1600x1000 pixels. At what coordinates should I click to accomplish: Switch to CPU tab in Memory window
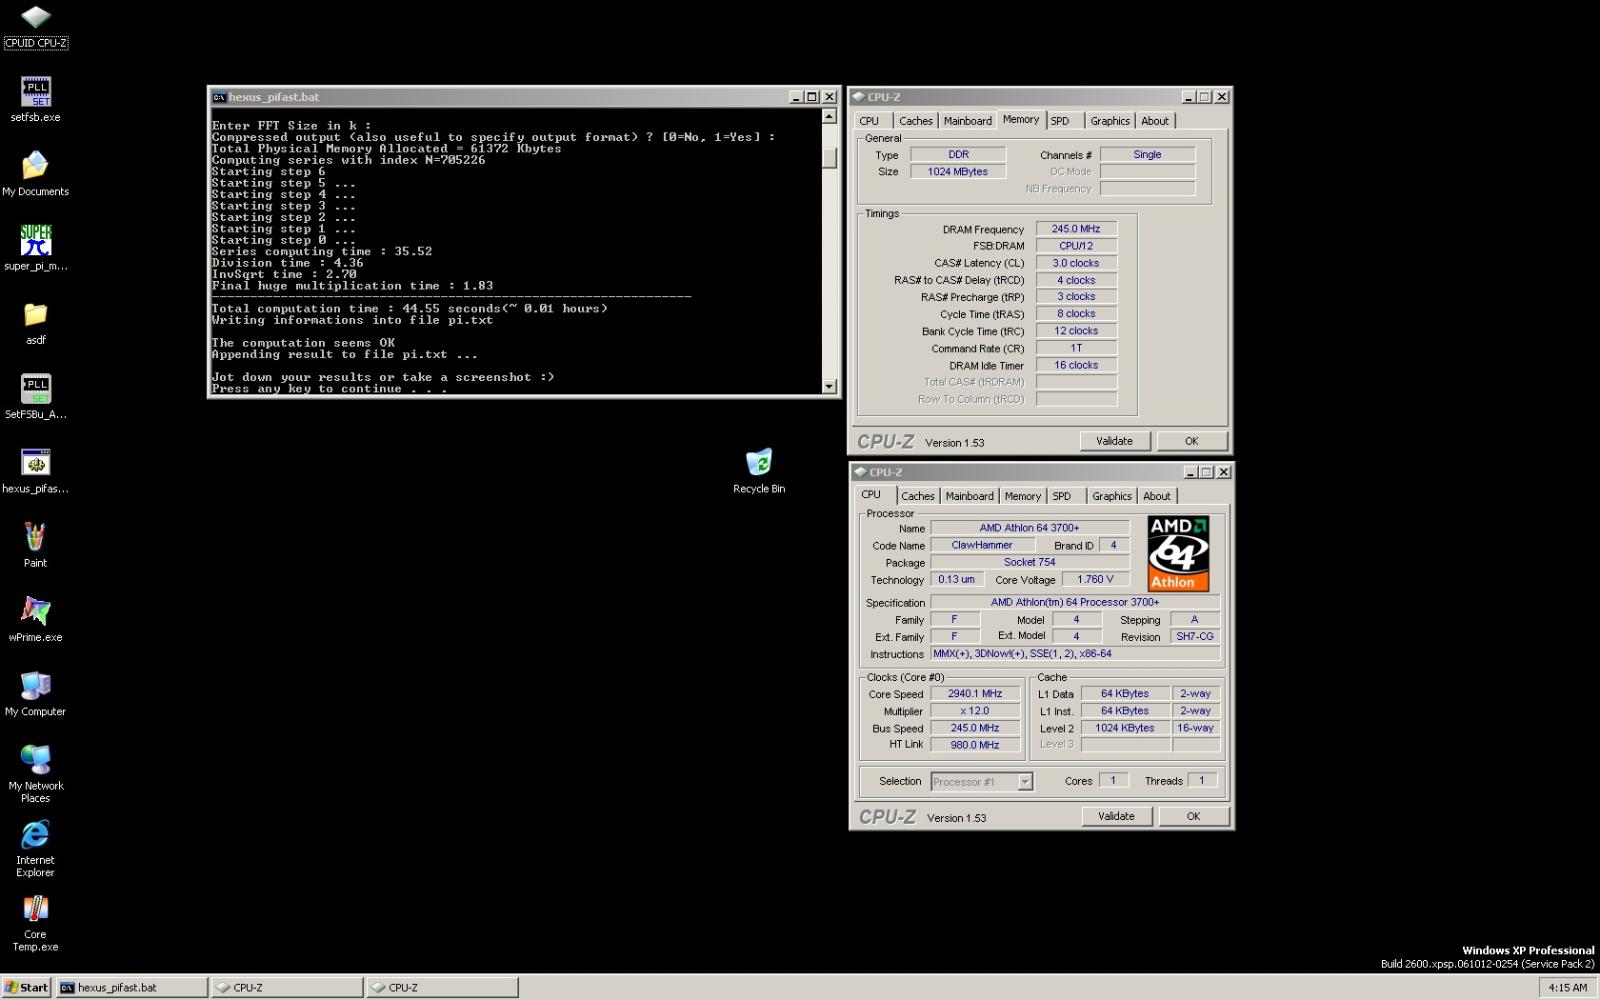click(870, 121)
